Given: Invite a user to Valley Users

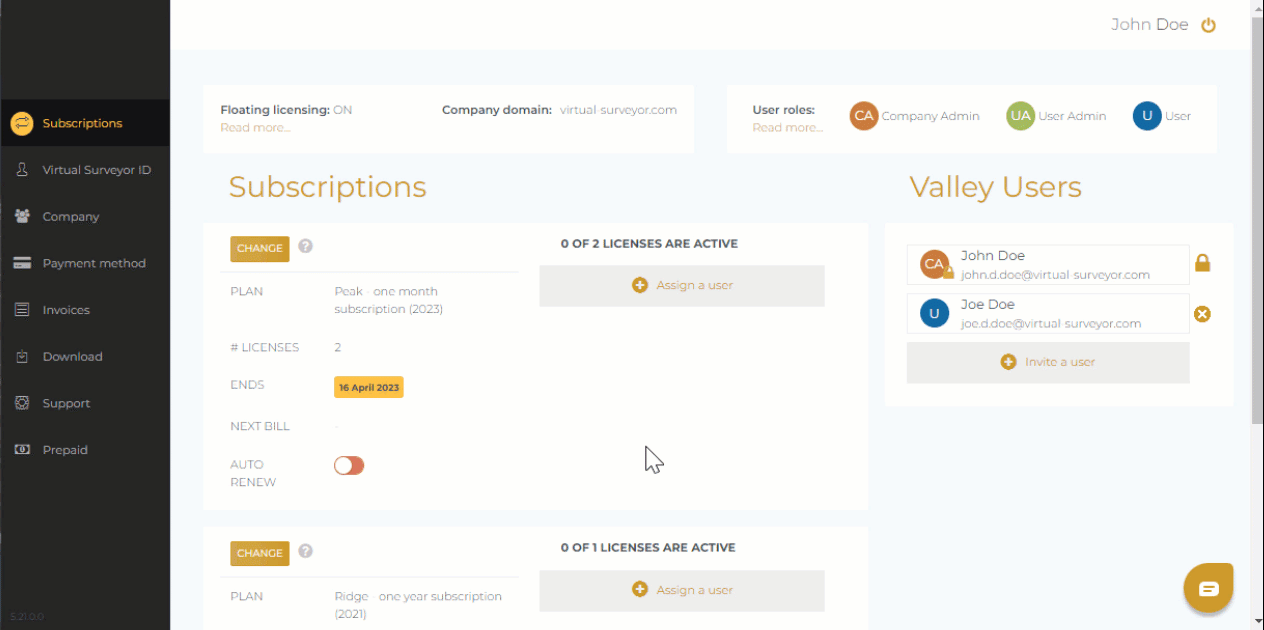Looking at the screenshot, I should click(x=1047, y=361).
